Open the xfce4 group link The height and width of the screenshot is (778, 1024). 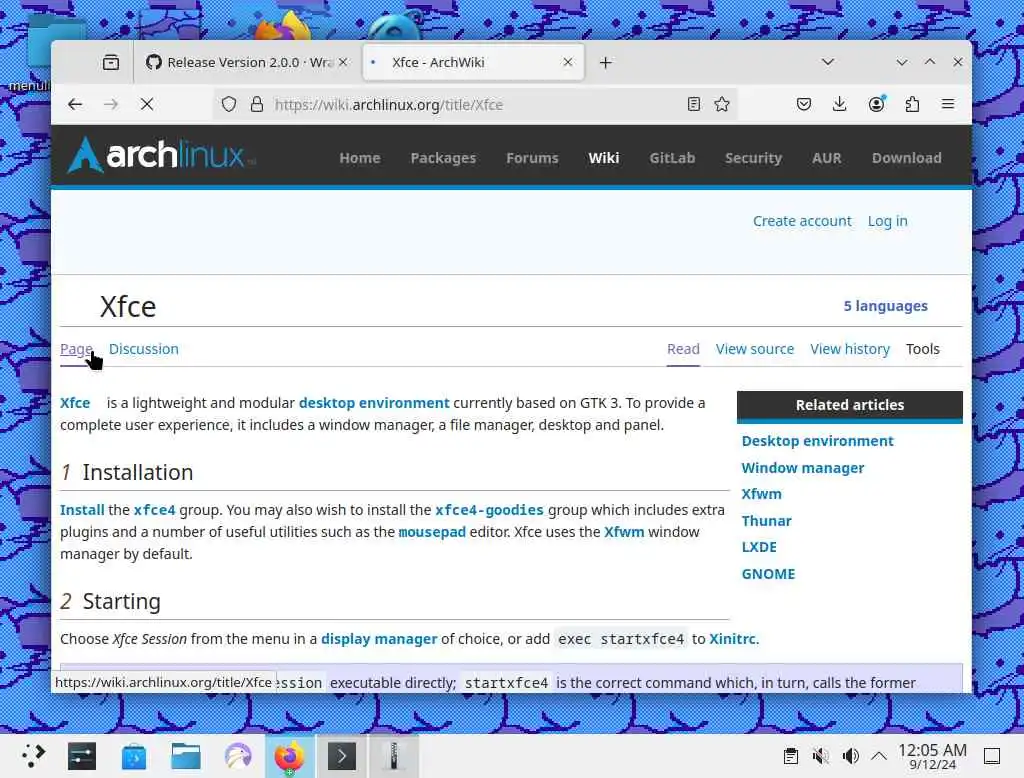[x=154, y=510]
